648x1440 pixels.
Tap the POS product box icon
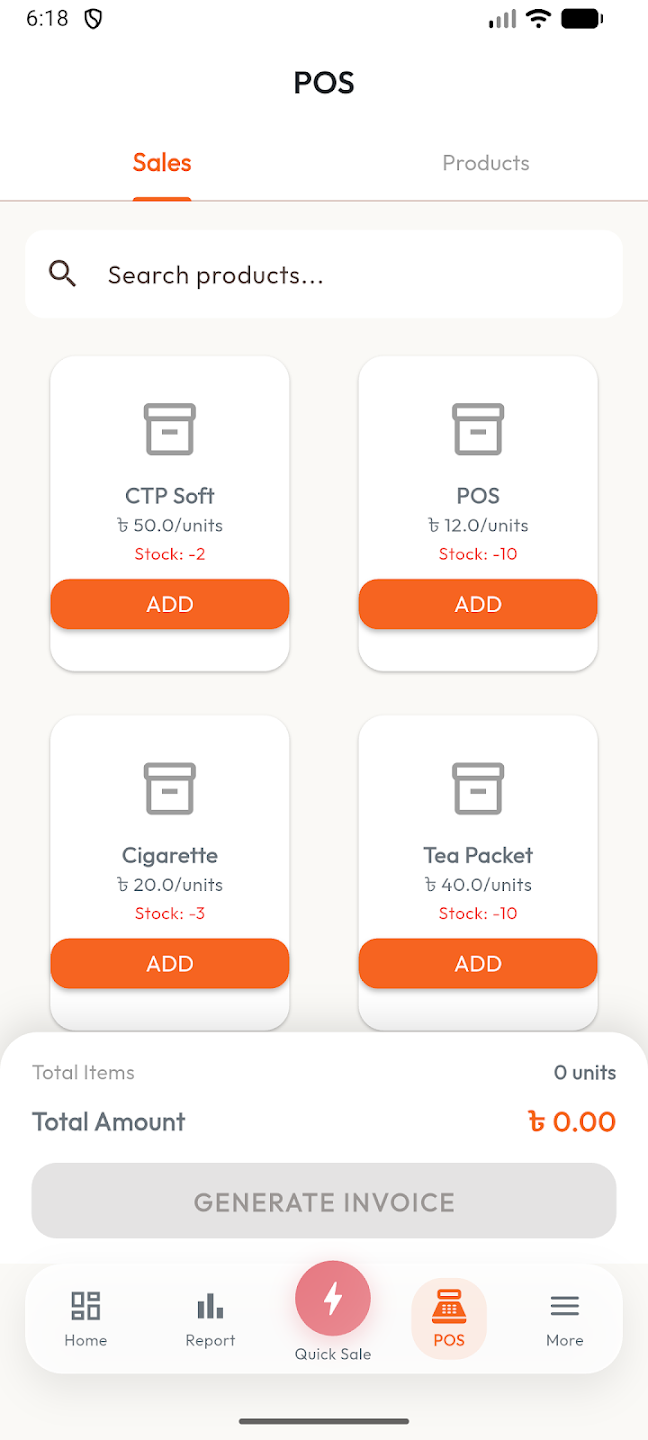coord(478,429)
